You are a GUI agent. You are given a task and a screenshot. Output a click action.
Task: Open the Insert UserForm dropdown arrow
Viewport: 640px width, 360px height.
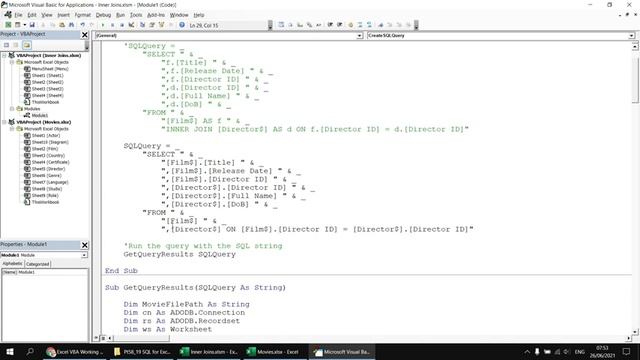click(24, 25)
